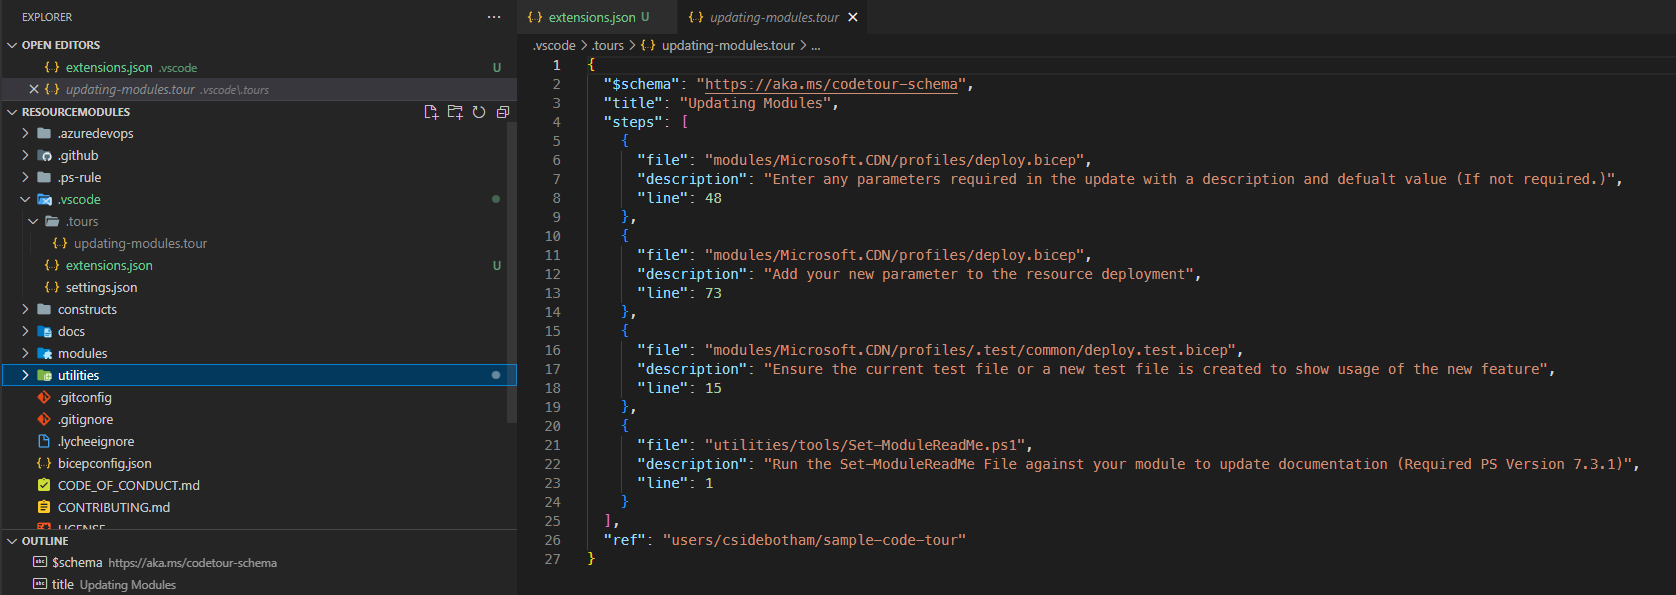1676x595 pixels.
Task: Expand the modules folder
Action: click(25, 353)
